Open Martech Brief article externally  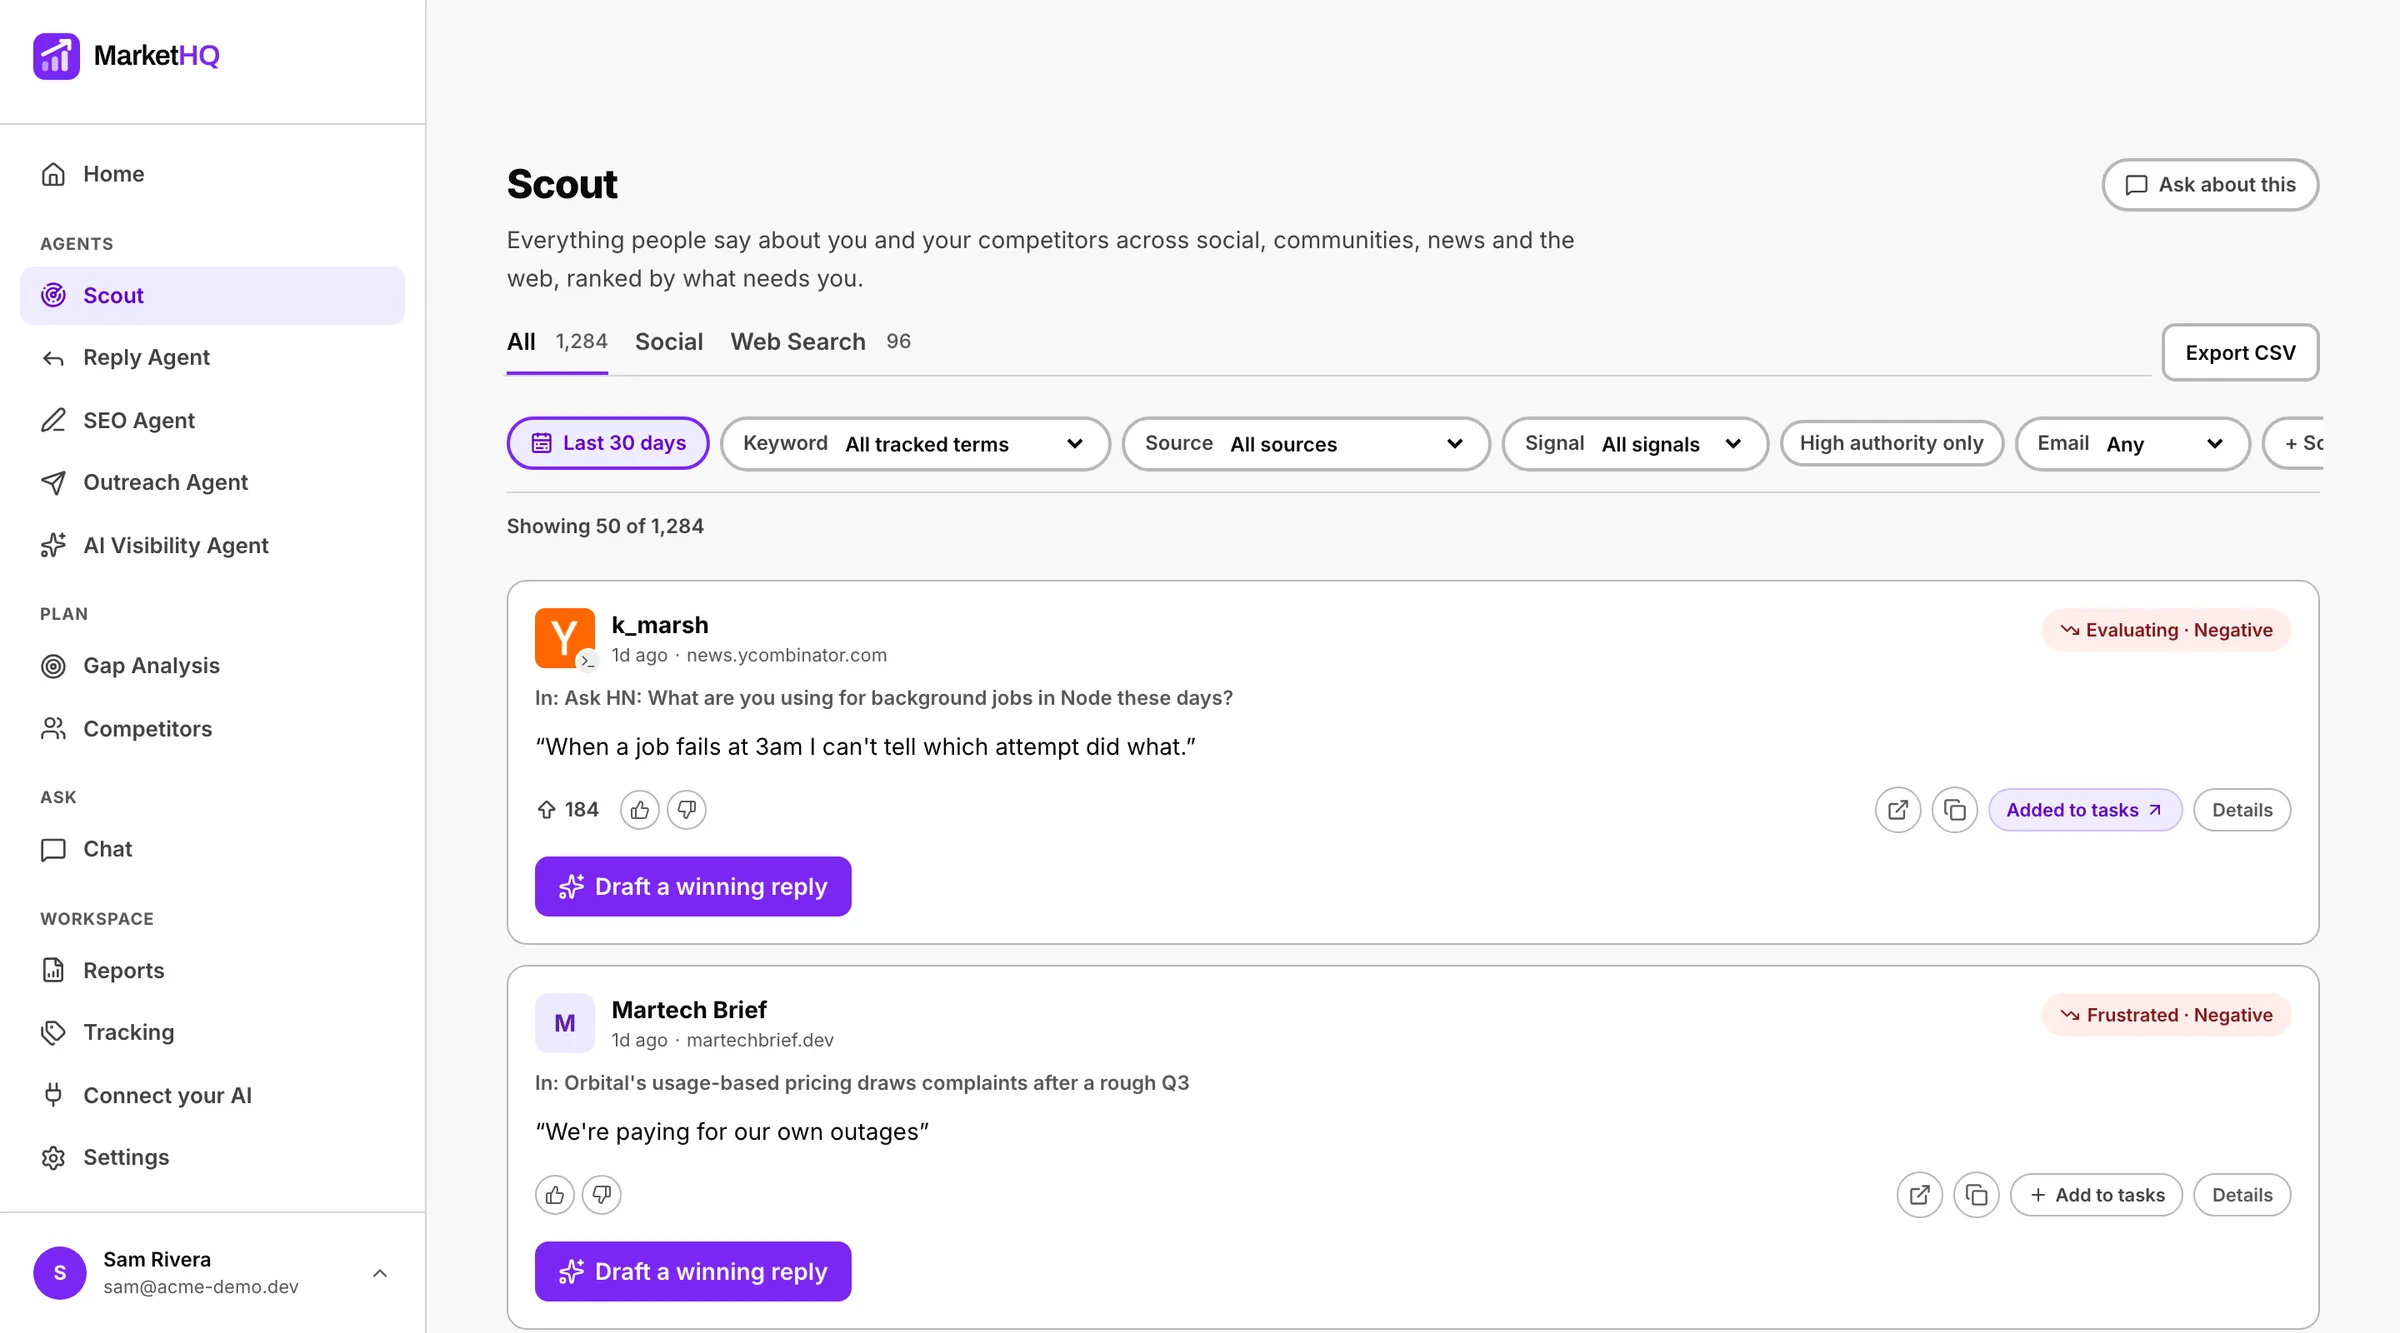tap(1920, 1195)
